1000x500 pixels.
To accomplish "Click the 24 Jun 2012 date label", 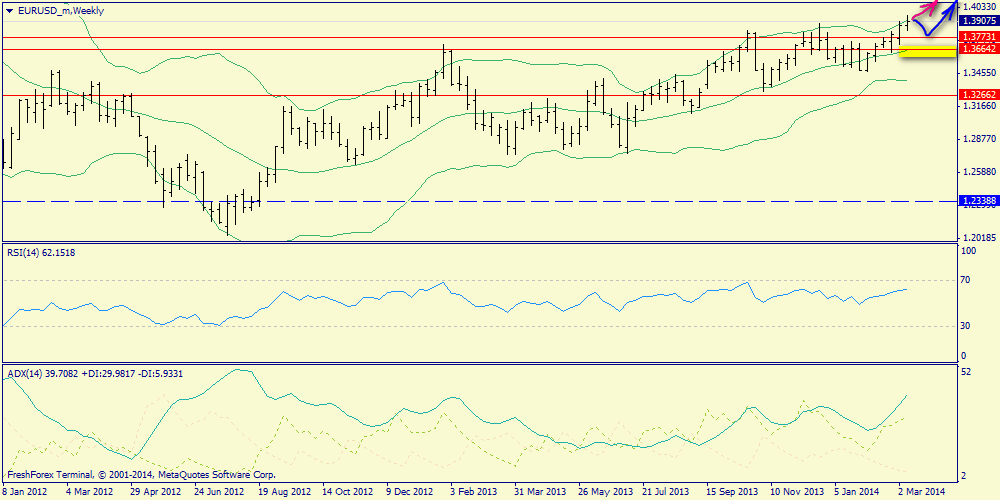I will pos(219,492).
